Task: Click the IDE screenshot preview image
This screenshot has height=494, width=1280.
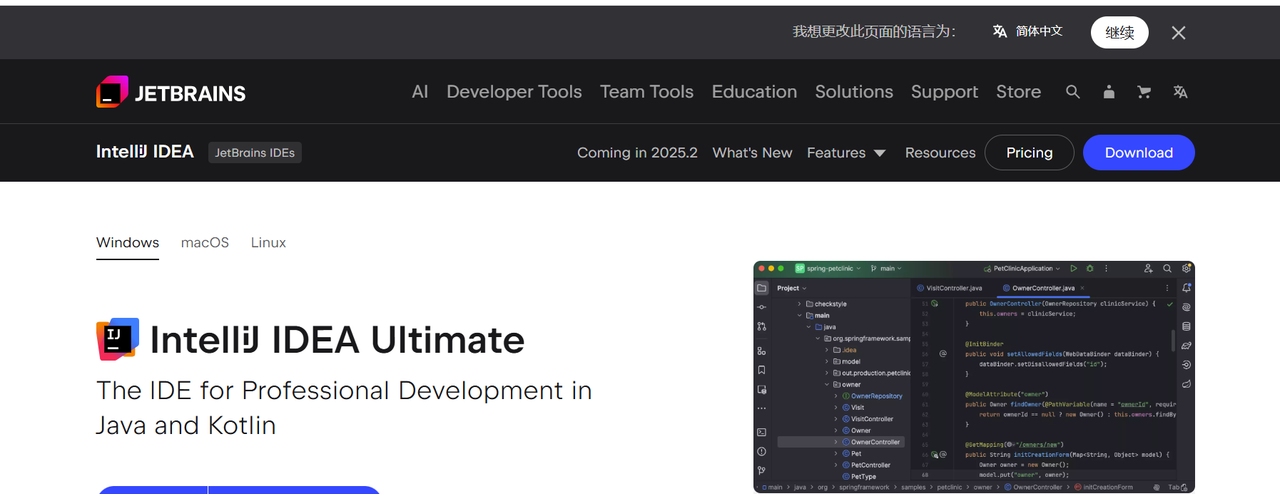Action: pos(973,377)
